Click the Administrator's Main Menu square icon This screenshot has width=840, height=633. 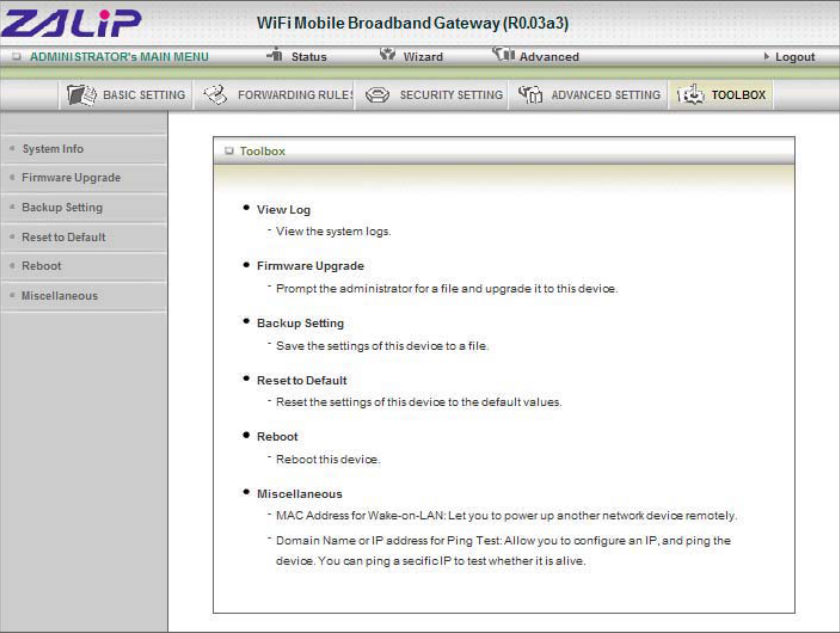17,56
